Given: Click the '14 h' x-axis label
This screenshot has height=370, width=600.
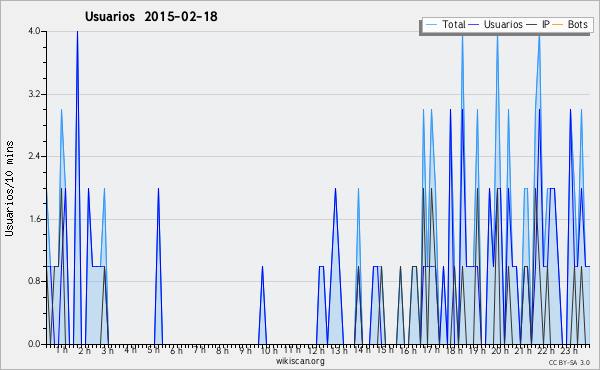Looking at the screenshot, I should 362,350.
